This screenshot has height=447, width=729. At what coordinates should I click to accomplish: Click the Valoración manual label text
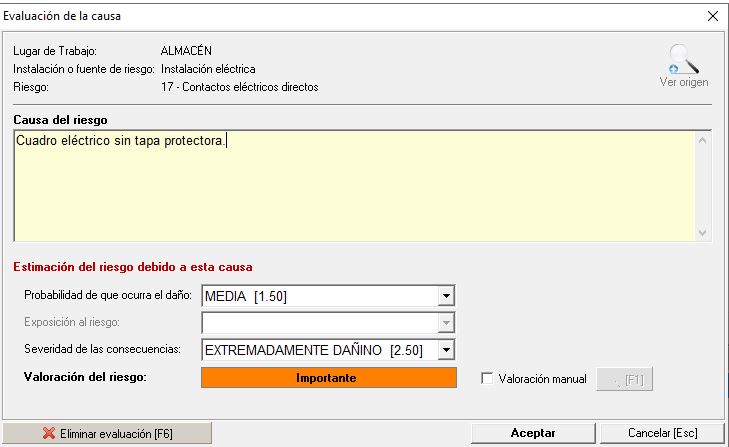542,379
